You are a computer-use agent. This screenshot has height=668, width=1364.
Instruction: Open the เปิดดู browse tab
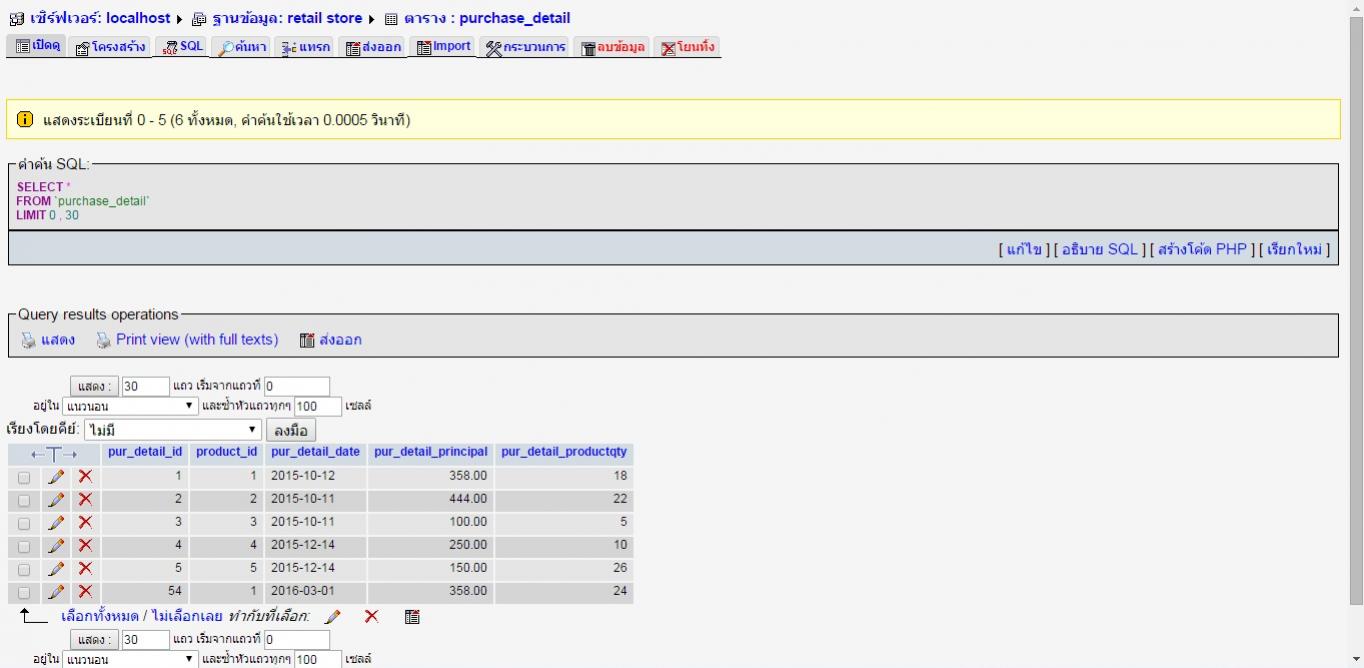tap(38, 47)
